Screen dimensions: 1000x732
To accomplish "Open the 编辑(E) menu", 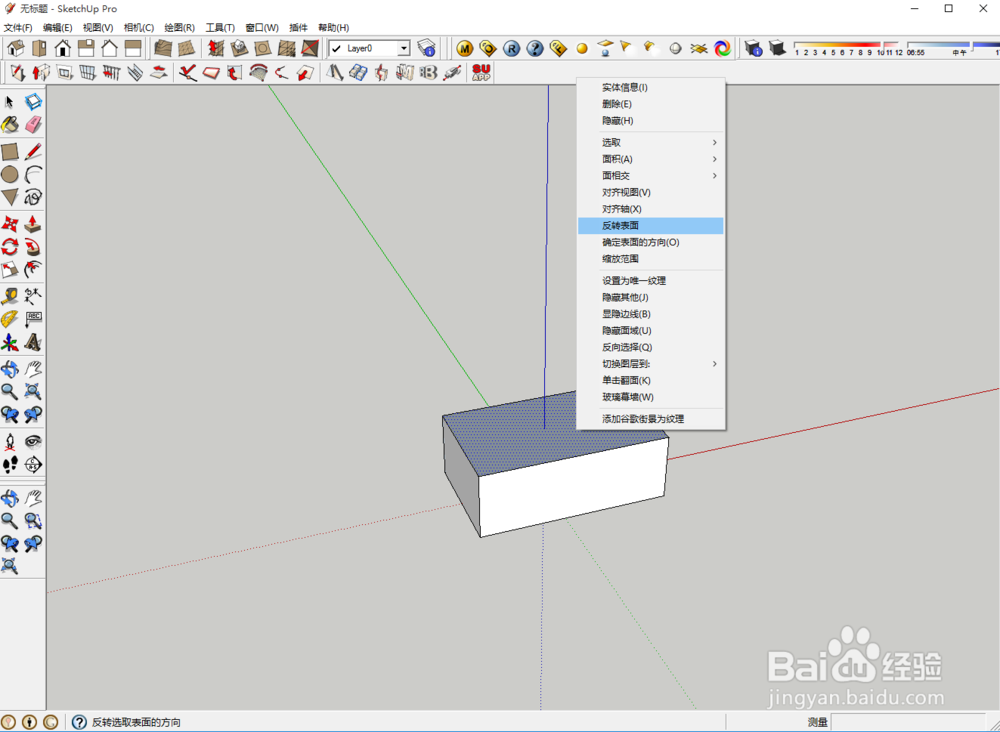I will coord(57,27).
